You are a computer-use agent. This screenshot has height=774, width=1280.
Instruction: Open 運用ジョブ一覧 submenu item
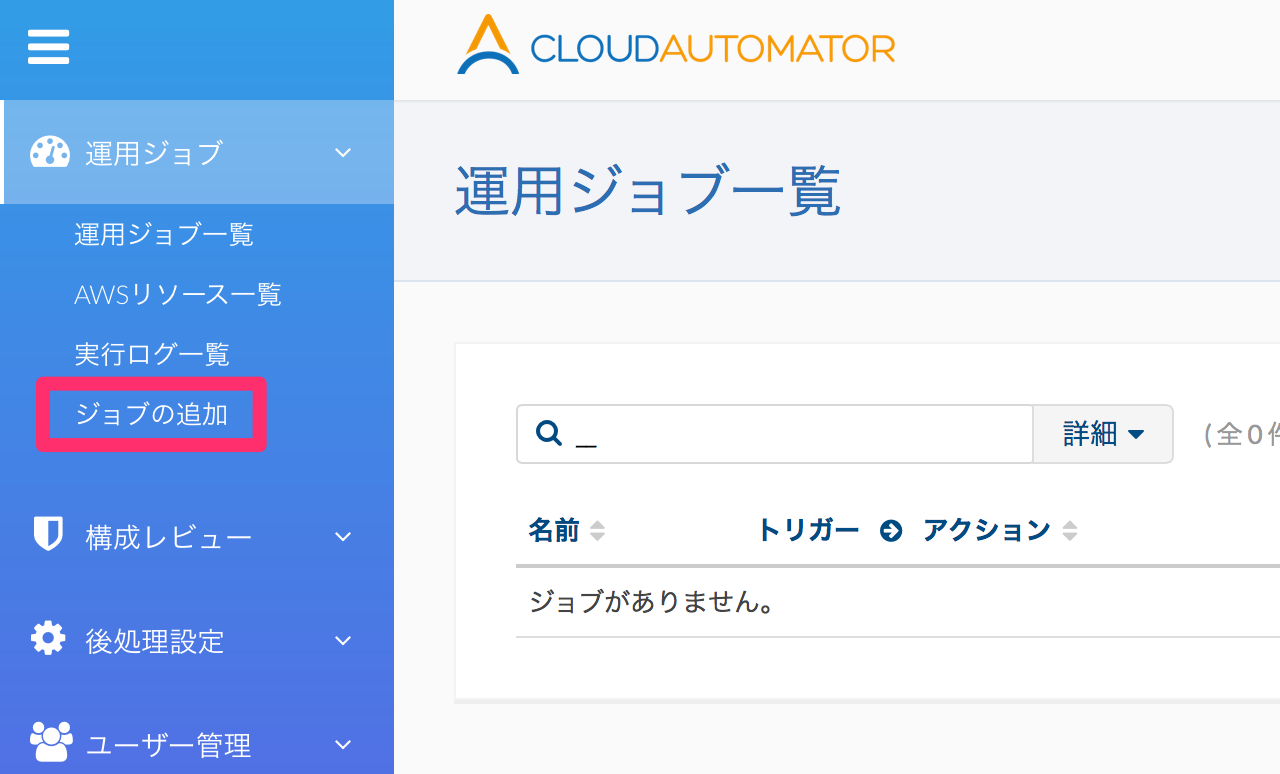[164, 235]
